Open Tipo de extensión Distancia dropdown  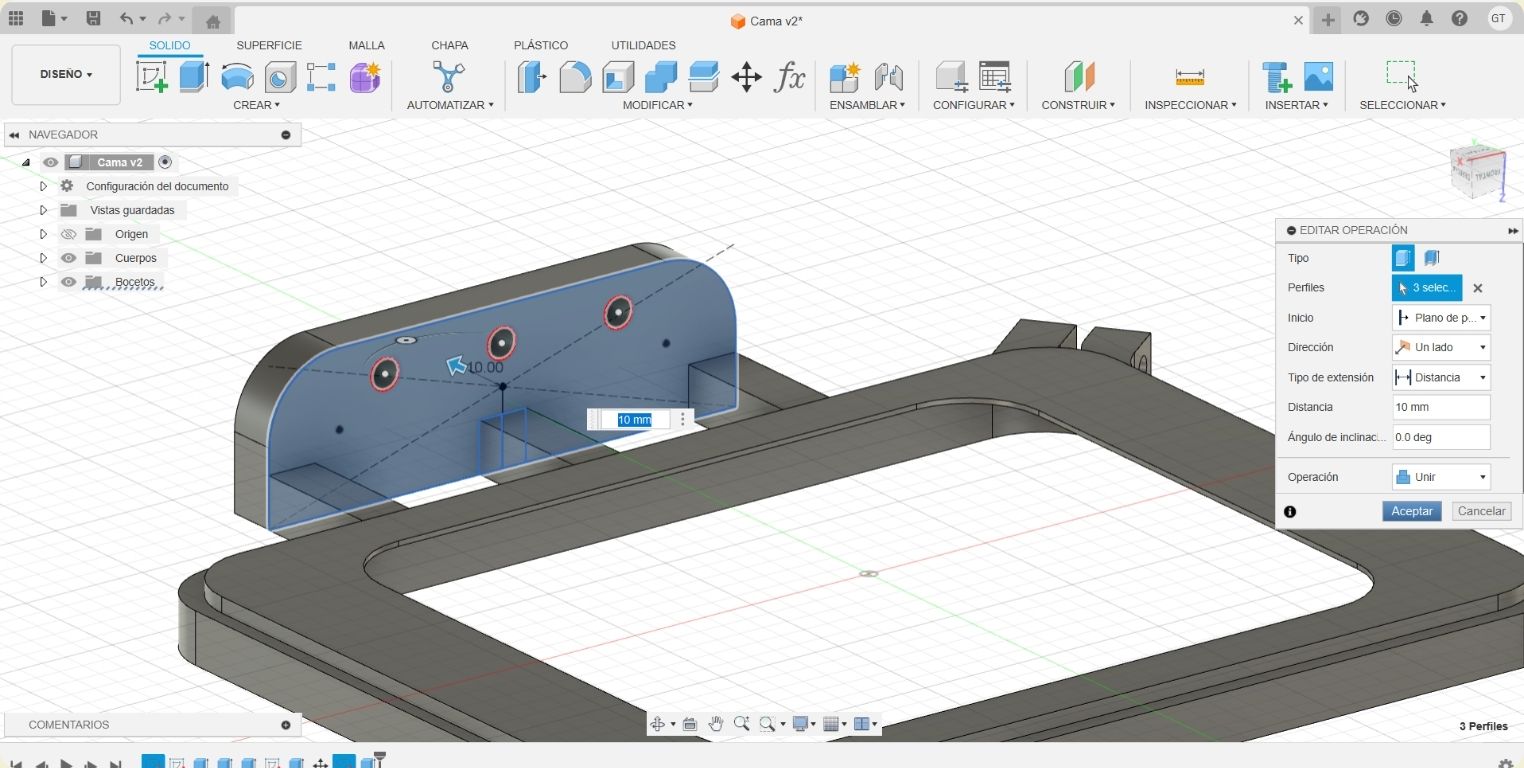point(1441,377)
